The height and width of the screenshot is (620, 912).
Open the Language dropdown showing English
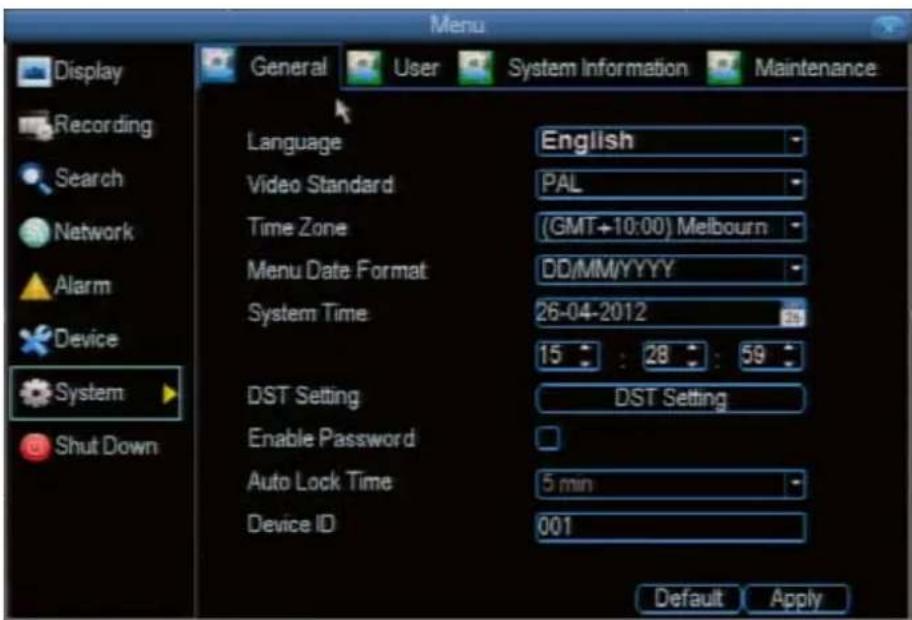tap(671, 141)
